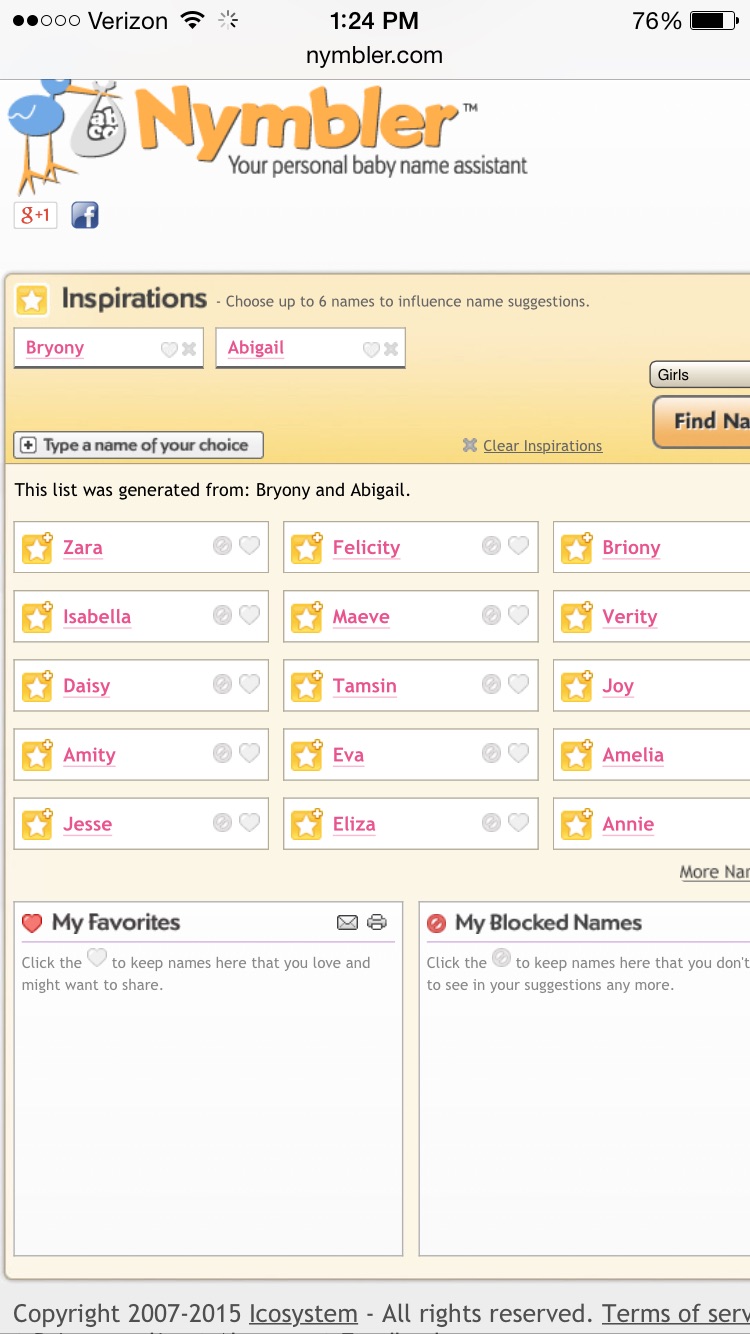
Task: Block the name Tamsin
Action: 491,684
